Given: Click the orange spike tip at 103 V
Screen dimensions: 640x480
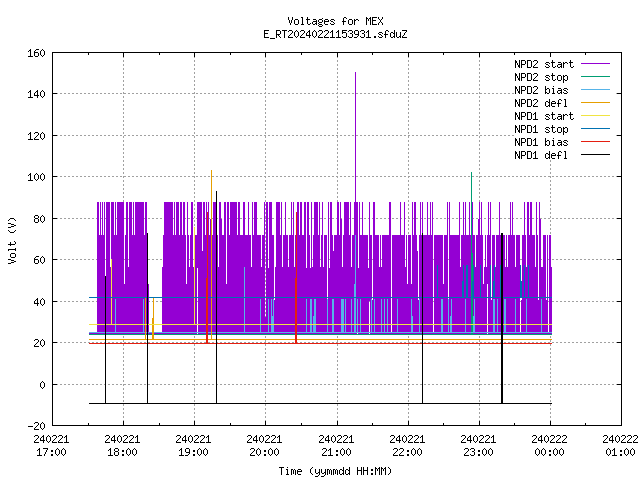Looking at the screenshot, I should (x=211, y=171).
